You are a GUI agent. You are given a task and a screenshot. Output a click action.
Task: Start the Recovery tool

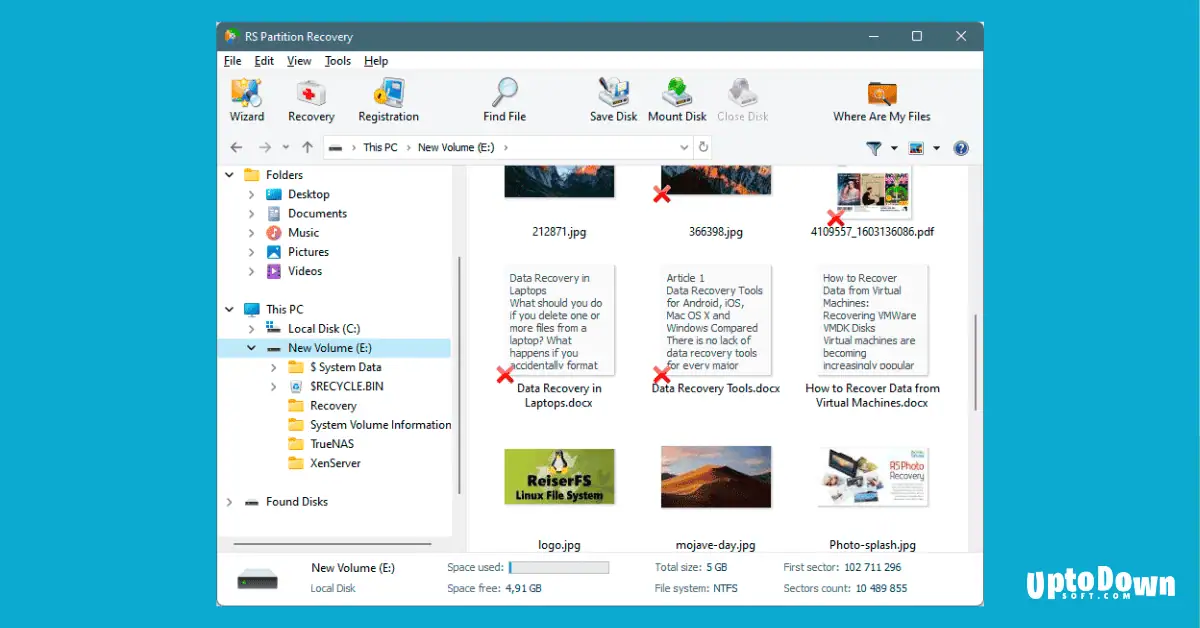point(310,98)
